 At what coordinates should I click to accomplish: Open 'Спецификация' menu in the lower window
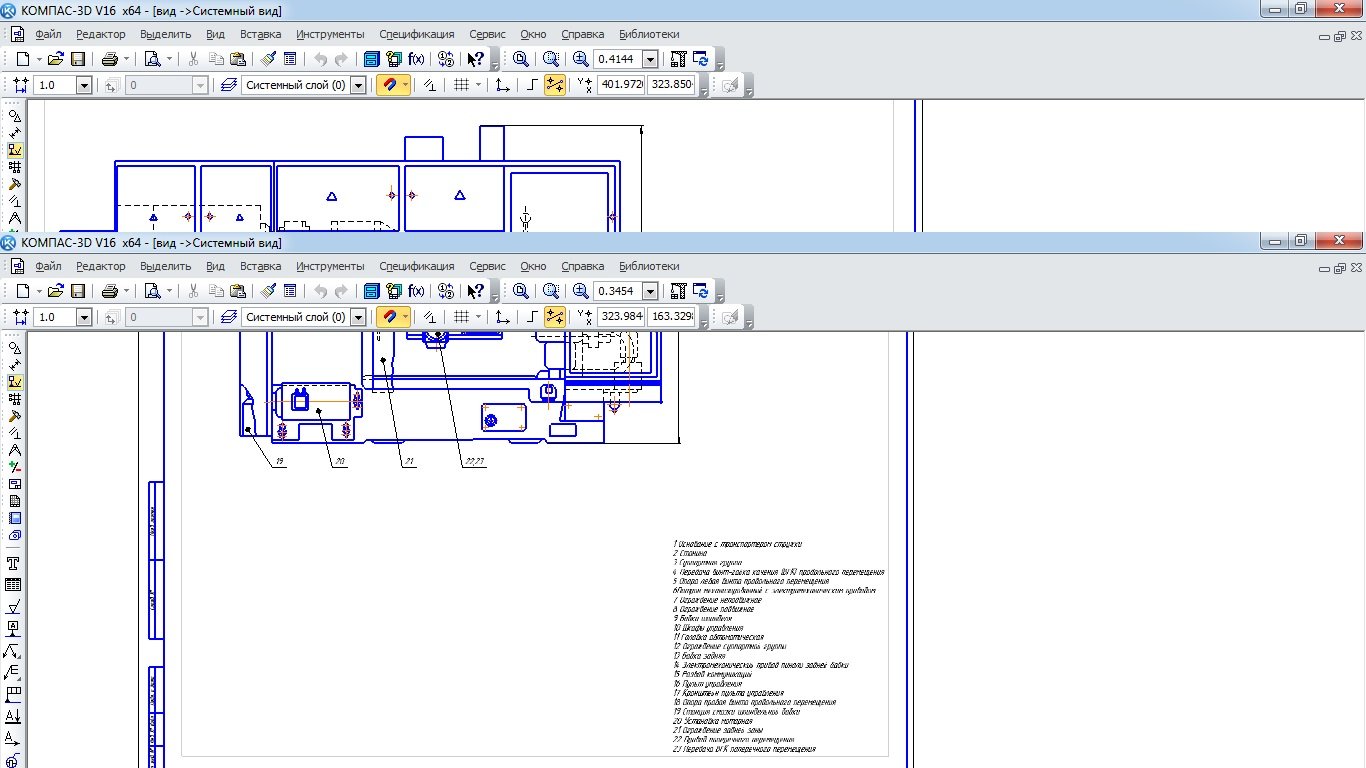tap(416, 266)
